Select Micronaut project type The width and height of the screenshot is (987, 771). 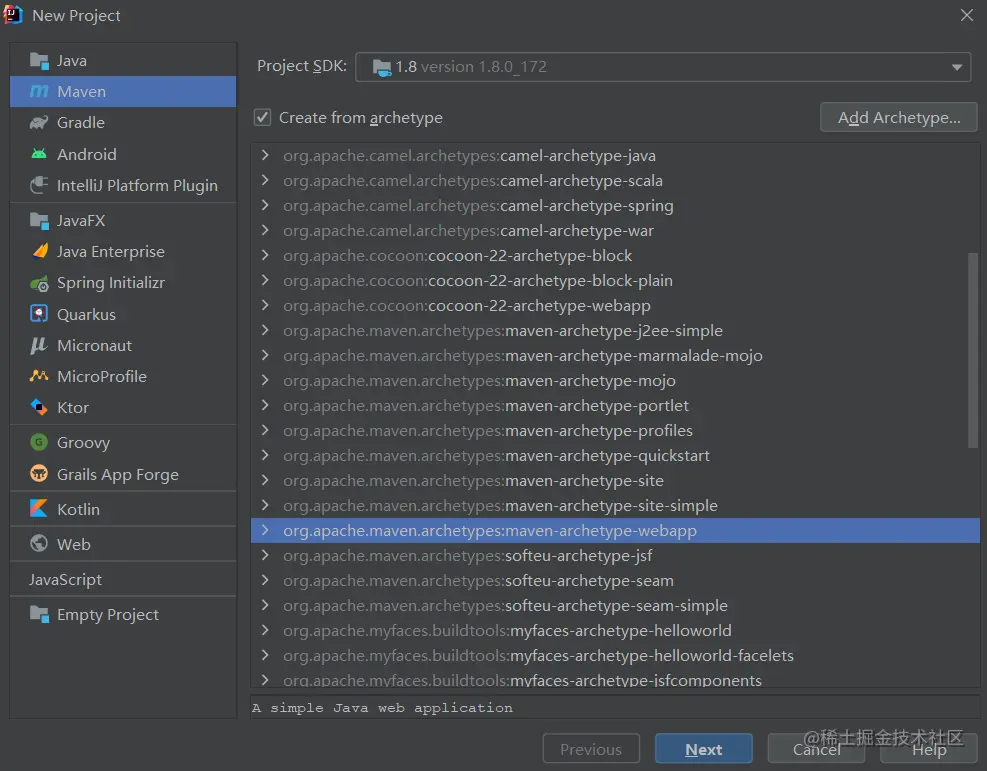[123, 346]
